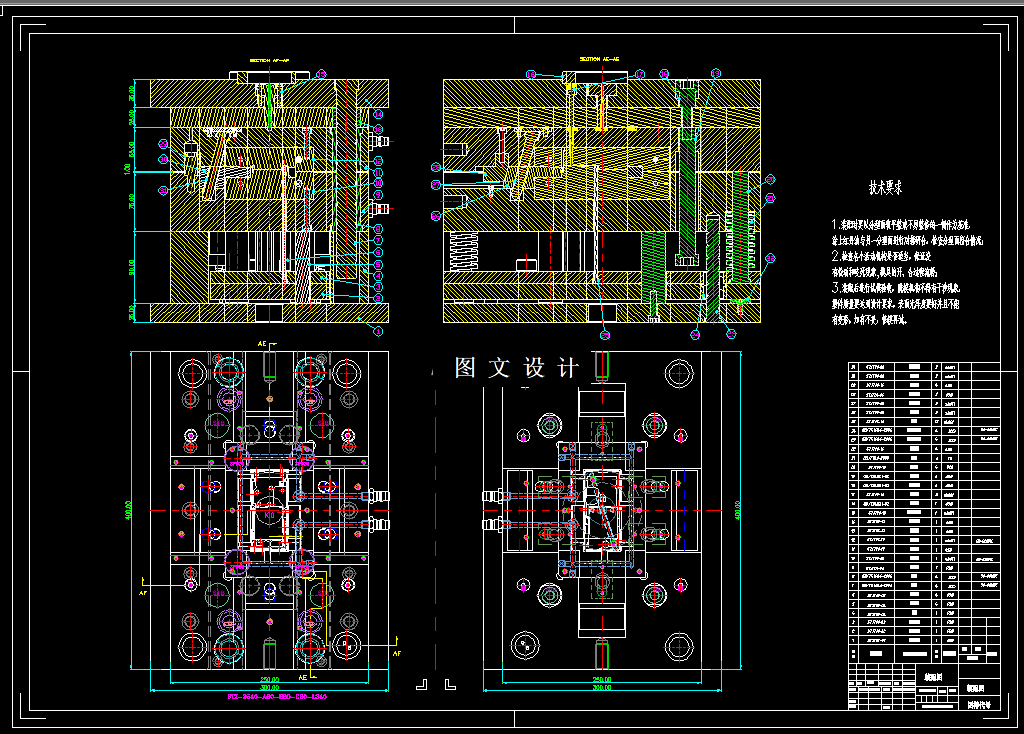Click the 图文设计 text in the drawing
Viewport: 1024px width, 734px height.
pos(517,368)
